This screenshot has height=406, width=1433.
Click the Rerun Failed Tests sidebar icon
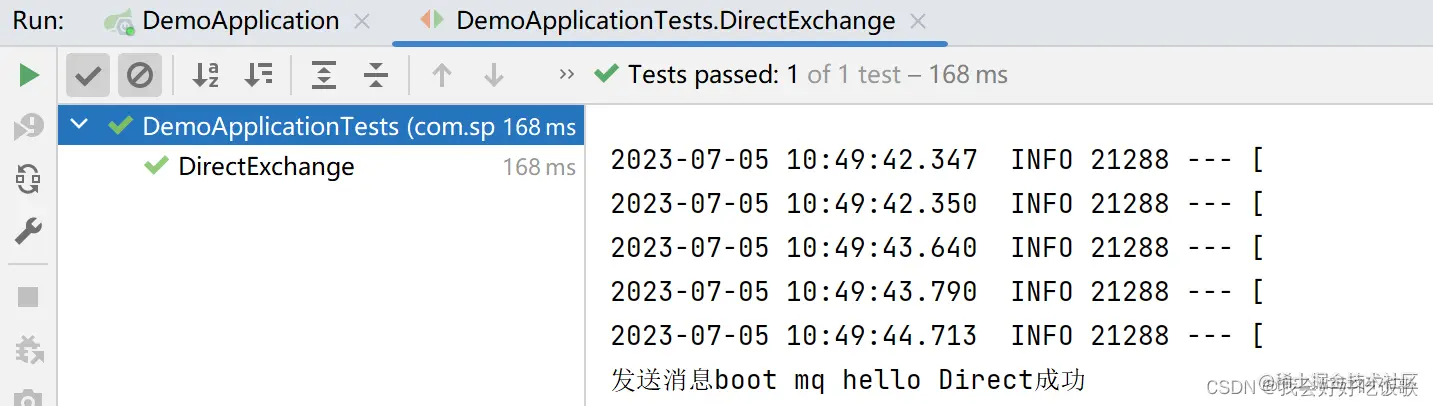point(29,128)
